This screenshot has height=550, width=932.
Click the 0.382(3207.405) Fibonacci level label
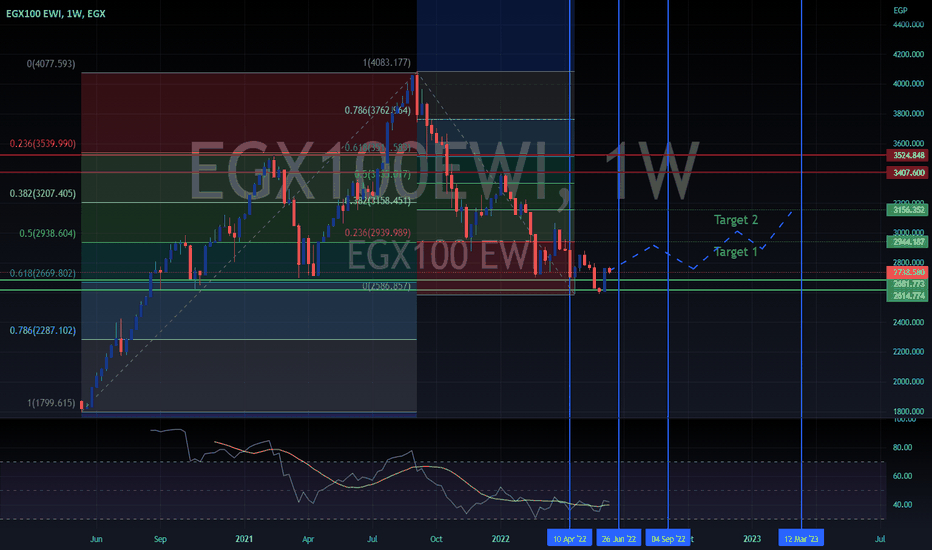(x=43, y=194)
